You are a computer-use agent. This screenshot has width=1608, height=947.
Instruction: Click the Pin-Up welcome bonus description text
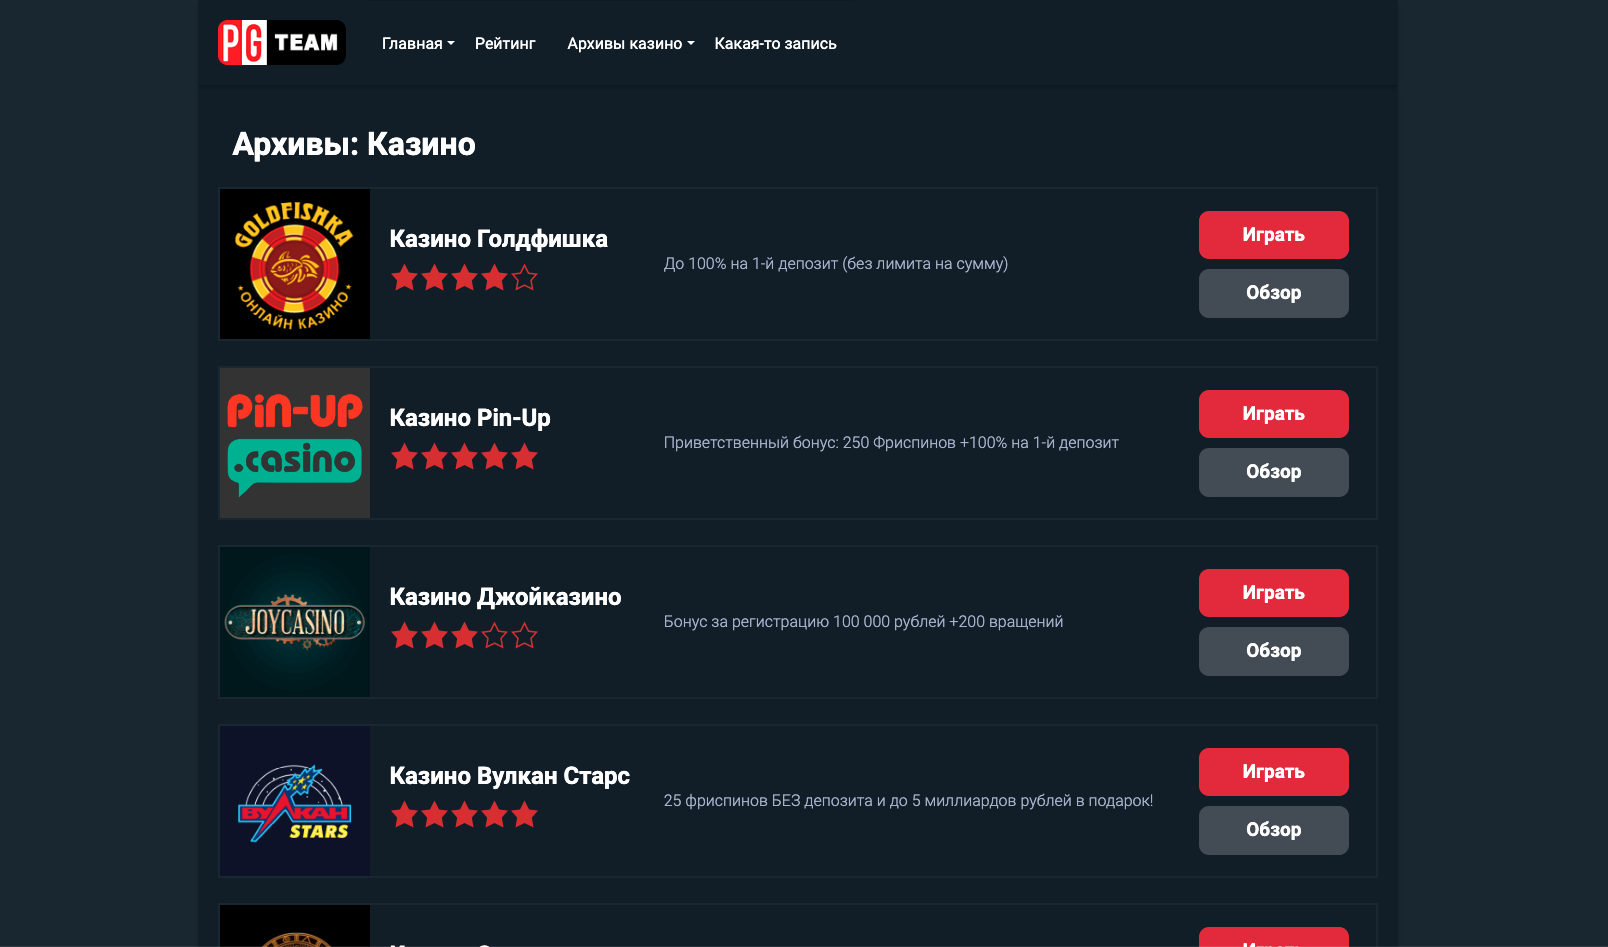[x=891, y=443]
